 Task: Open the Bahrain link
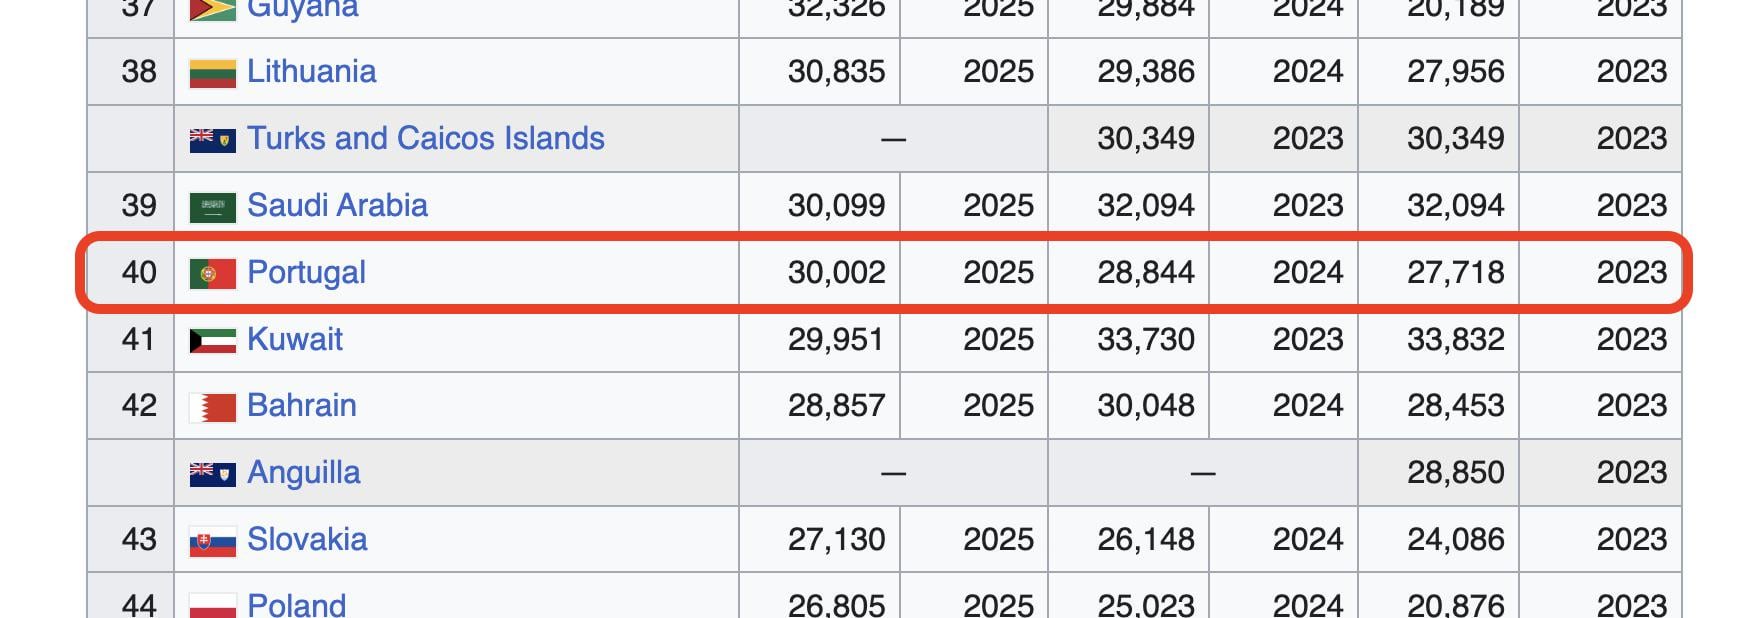(301, 405)
